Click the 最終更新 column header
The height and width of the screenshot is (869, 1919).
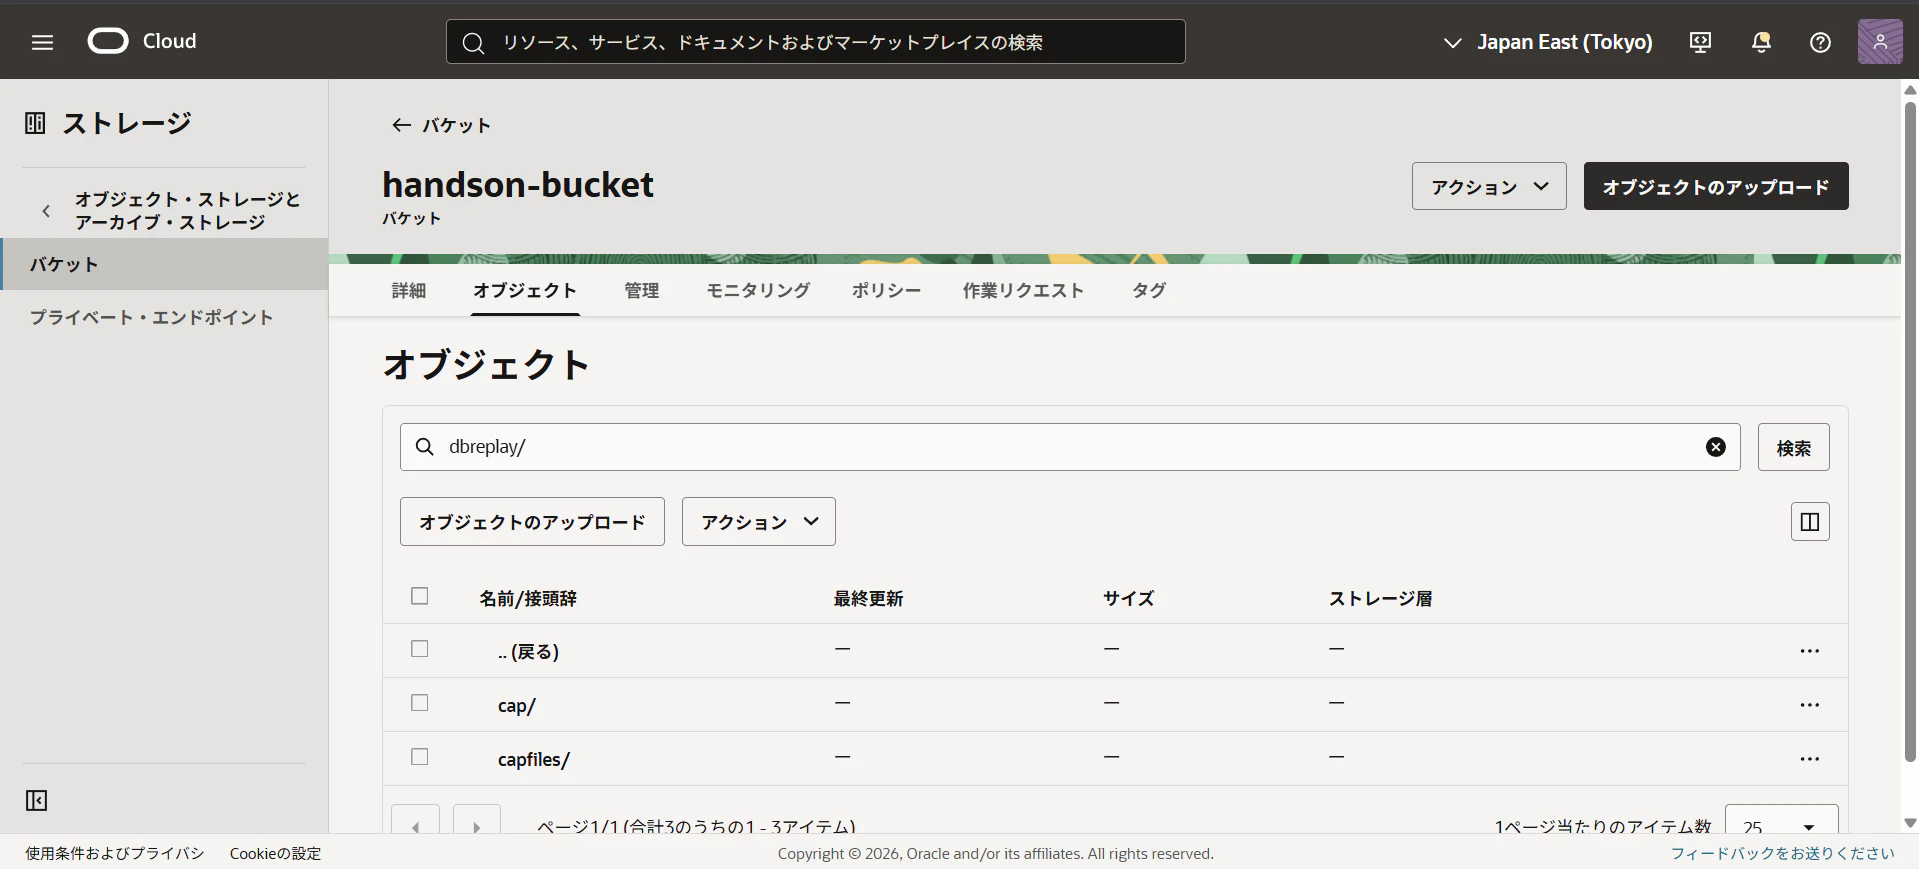(x=869, y=598)
